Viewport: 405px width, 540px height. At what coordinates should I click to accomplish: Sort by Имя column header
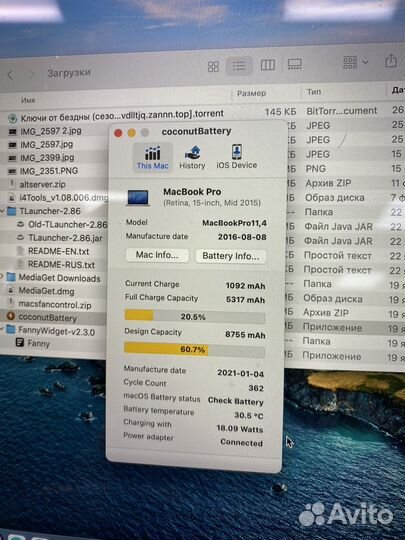[x=28, y=100]
